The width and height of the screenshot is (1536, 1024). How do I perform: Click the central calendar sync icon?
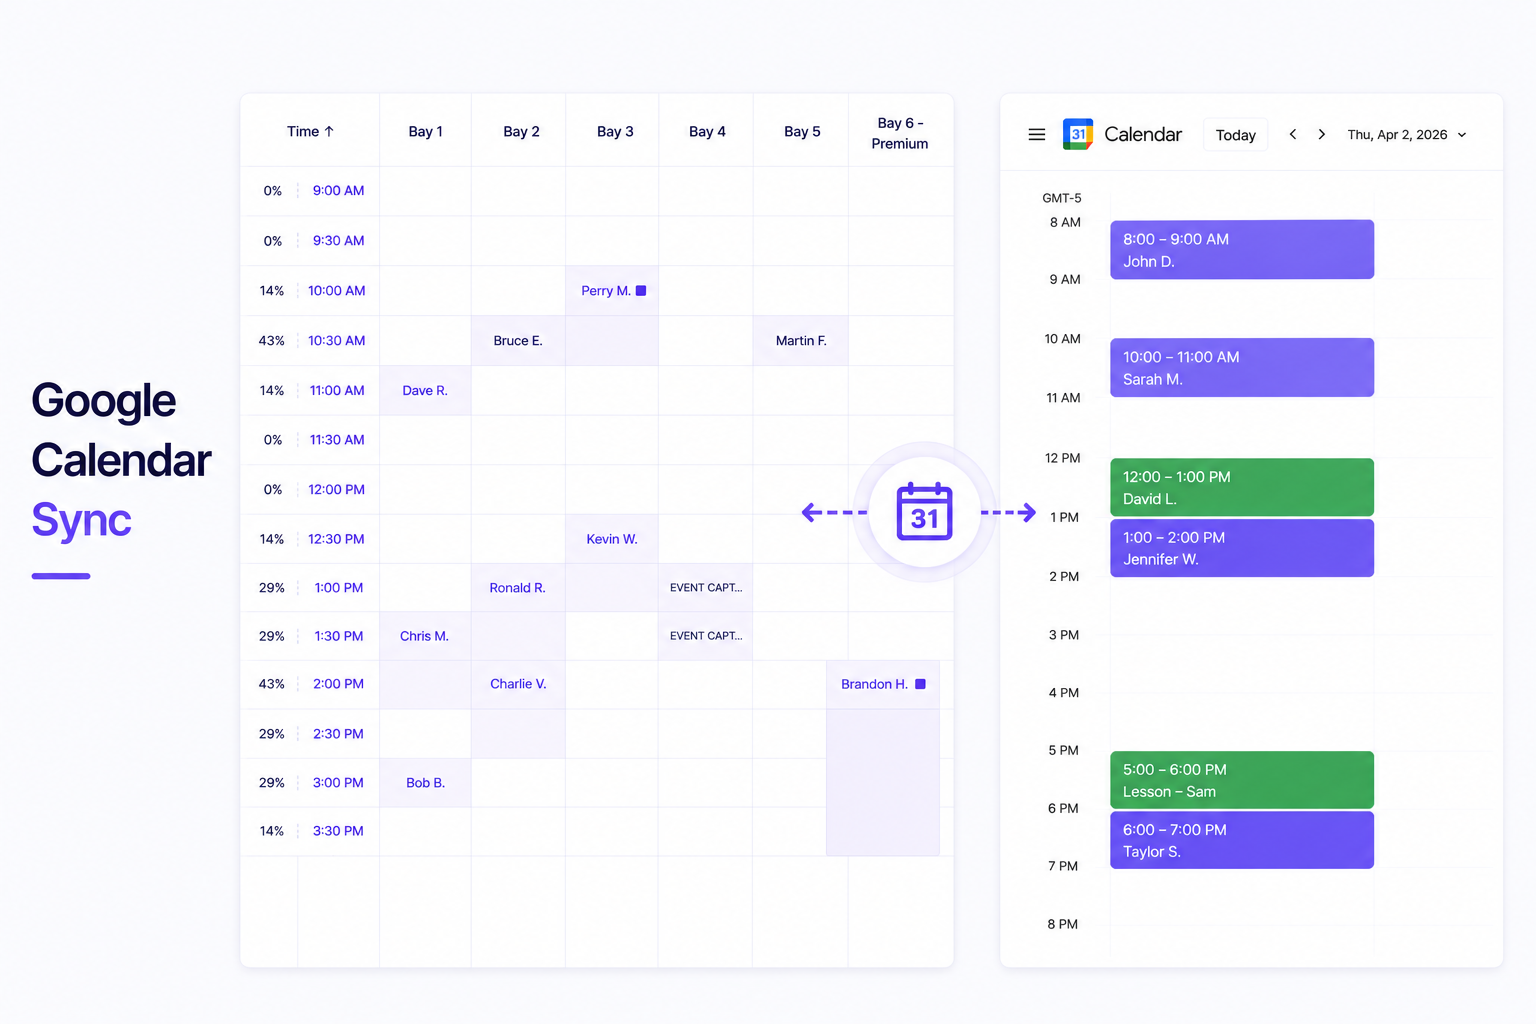[925, 512]
